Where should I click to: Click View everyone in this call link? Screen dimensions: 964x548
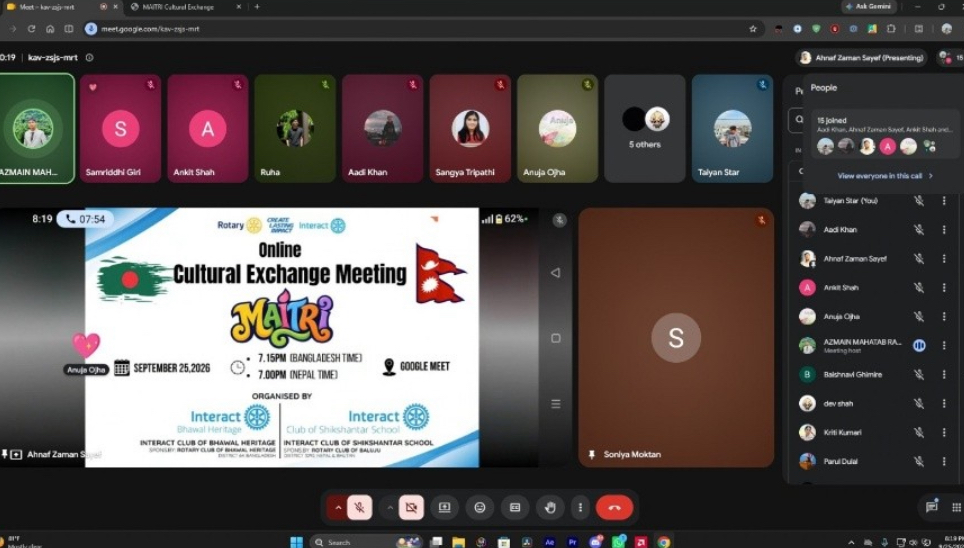[x=885, y=176]
